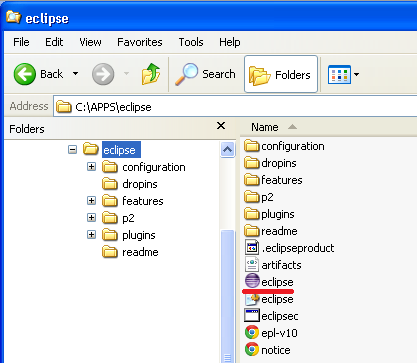Go up one folder level icon
Screen dimensions: 417x363
(x=151, y=74)
